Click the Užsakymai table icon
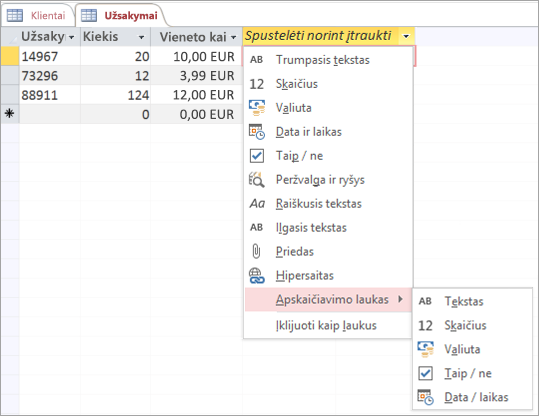 pyautogui.click(x=89, y=15)
